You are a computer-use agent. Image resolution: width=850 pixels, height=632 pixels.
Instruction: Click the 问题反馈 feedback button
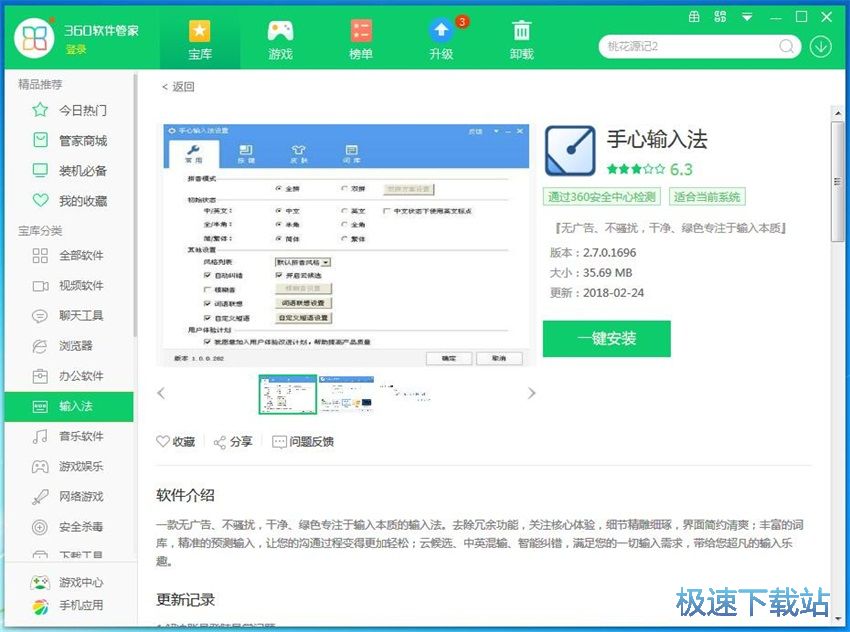(302, 442)
